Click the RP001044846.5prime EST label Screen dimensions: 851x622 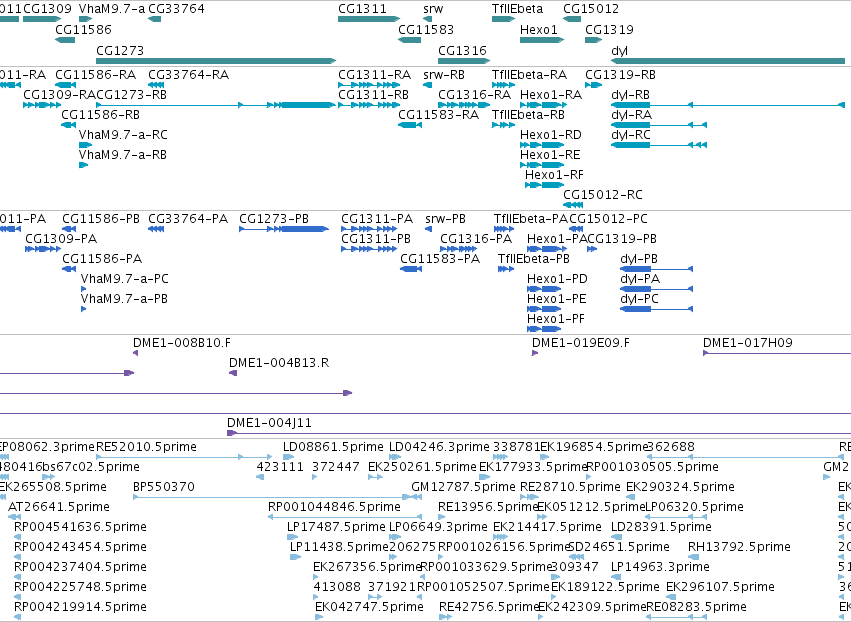click(334, 507)
